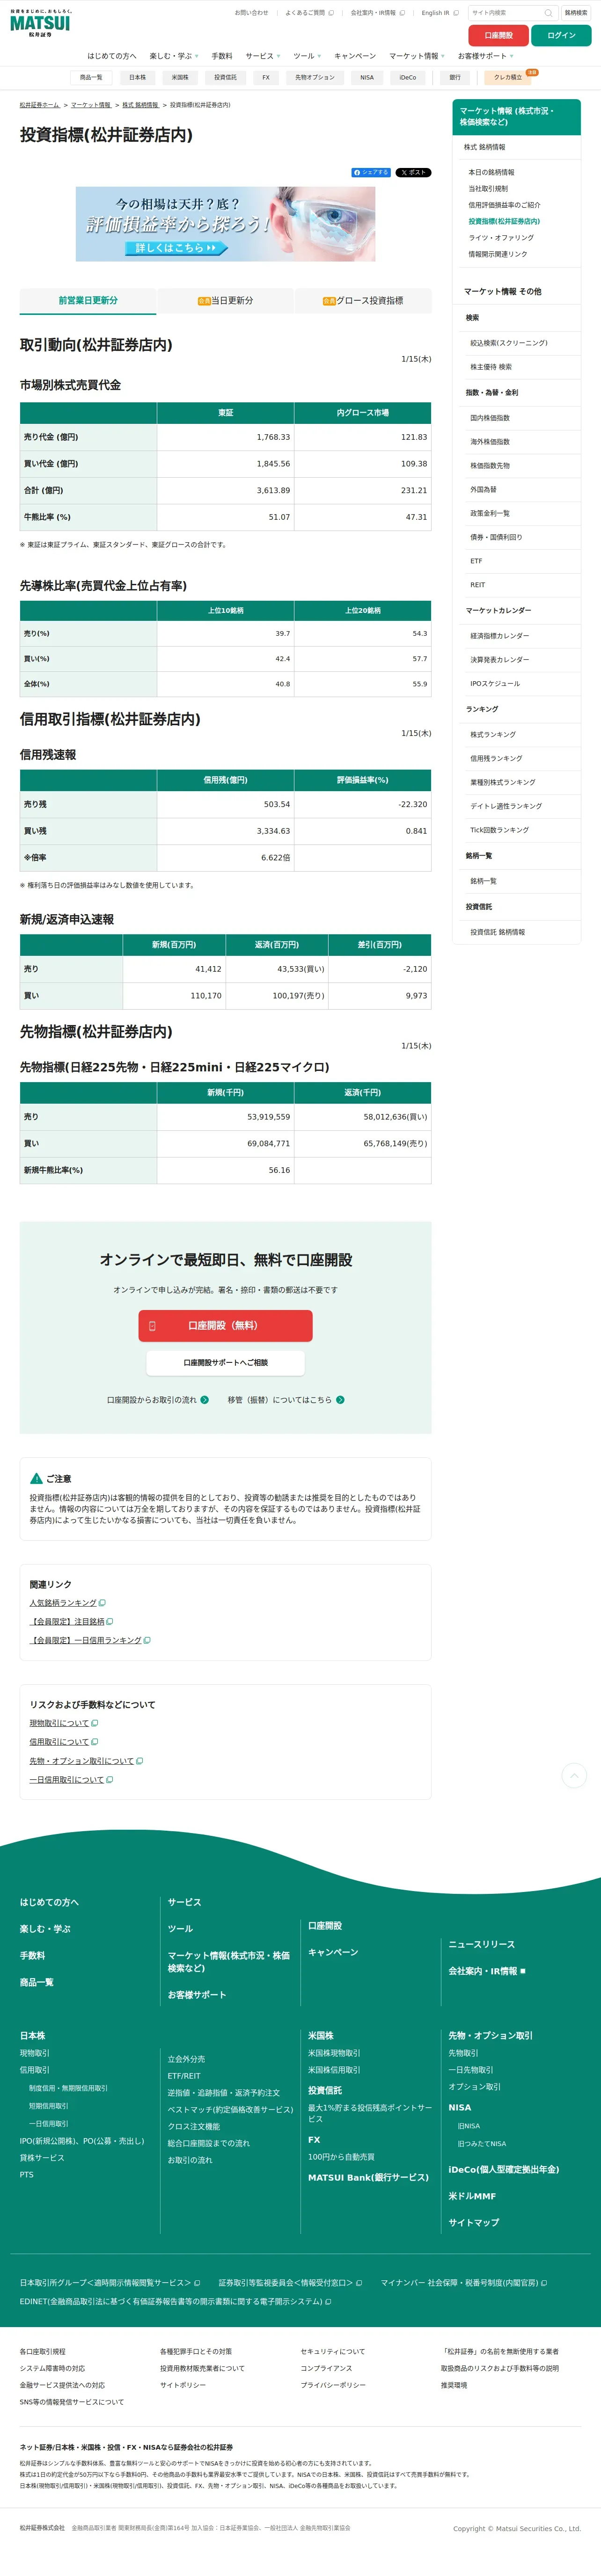Switch language via the English IR link

(439, 13)
